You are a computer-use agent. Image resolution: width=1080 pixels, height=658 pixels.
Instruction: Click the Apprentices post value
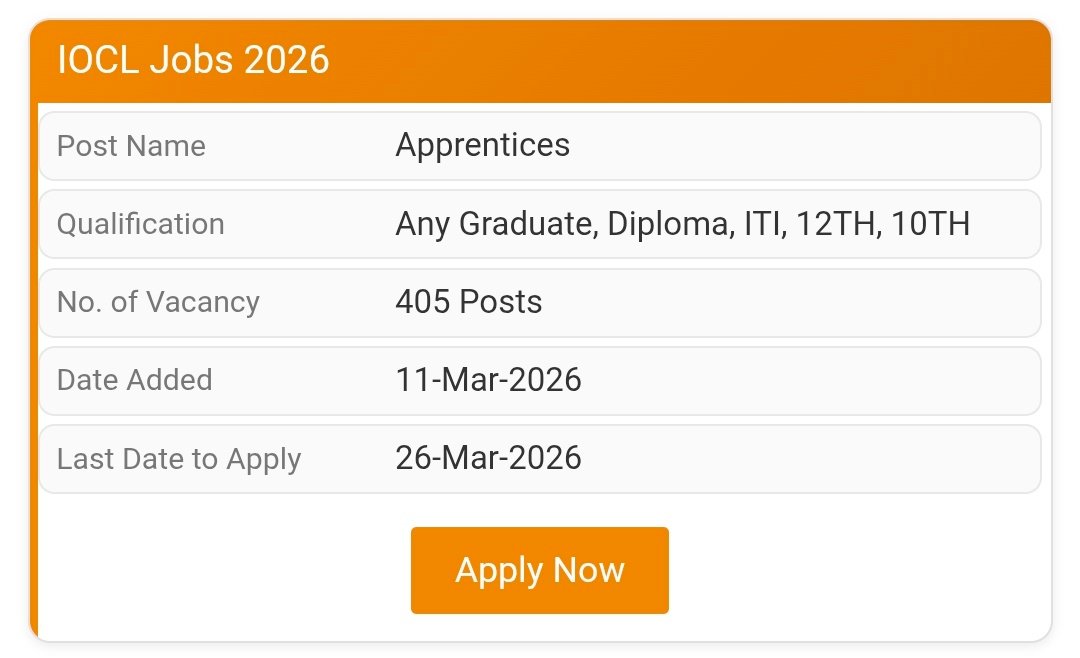482,145
